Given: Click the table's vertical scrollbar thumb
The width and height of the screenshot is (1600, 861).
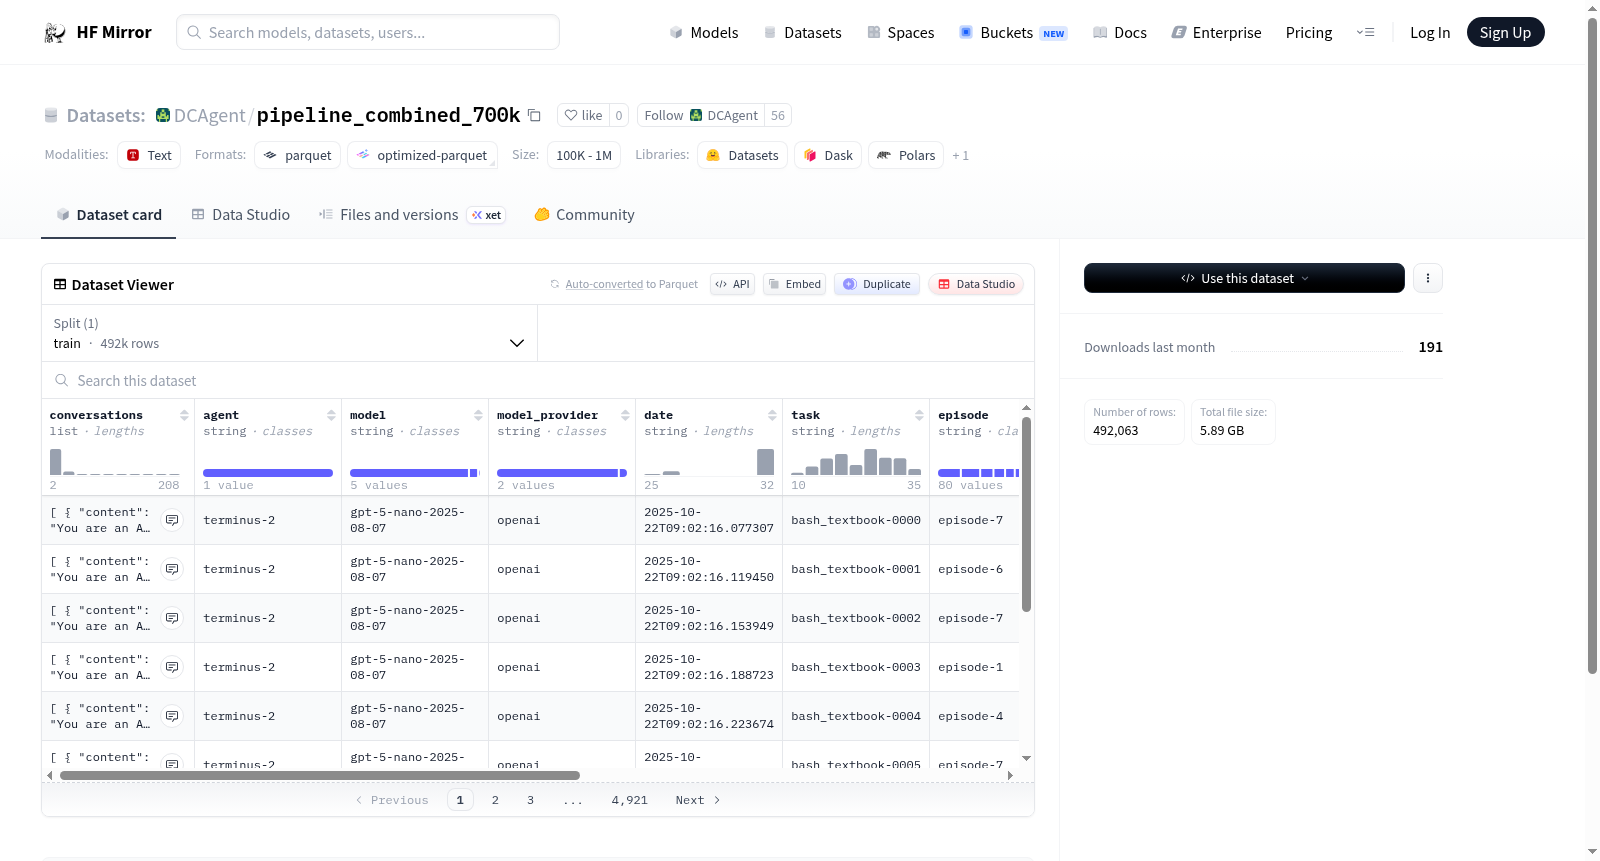Looking at the screenshot, I should click(x=1026, y=514).
